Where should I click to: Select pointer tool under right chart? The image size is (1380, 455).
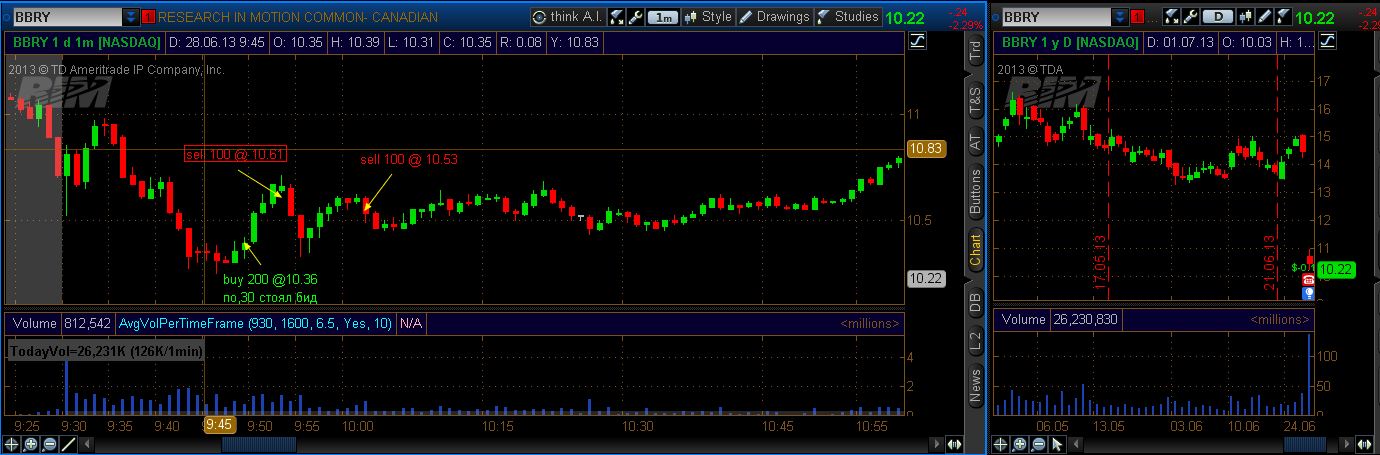1057,444
